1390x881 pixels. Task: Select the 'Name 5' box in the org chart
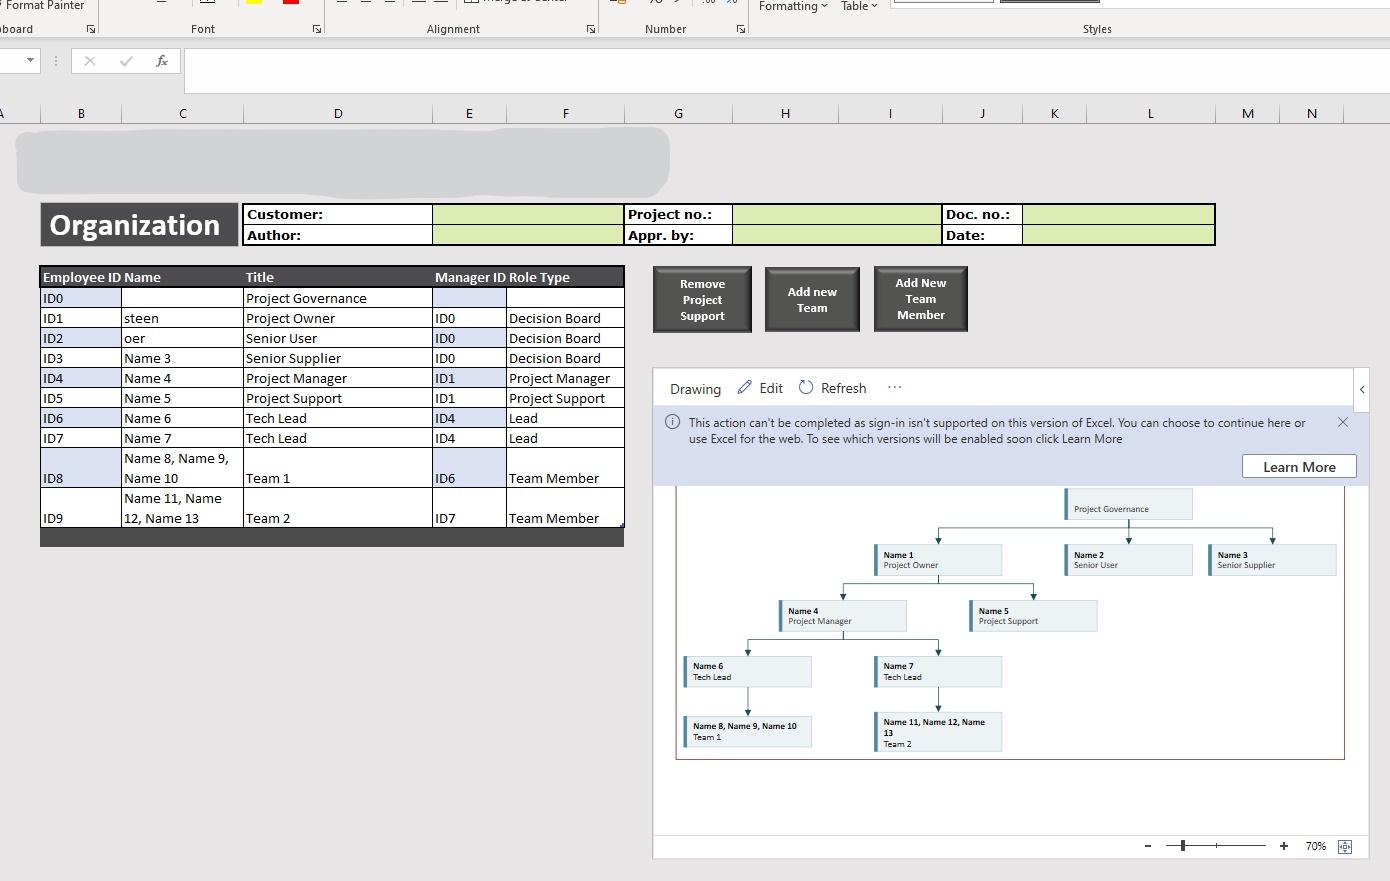tap(1033, 616)
